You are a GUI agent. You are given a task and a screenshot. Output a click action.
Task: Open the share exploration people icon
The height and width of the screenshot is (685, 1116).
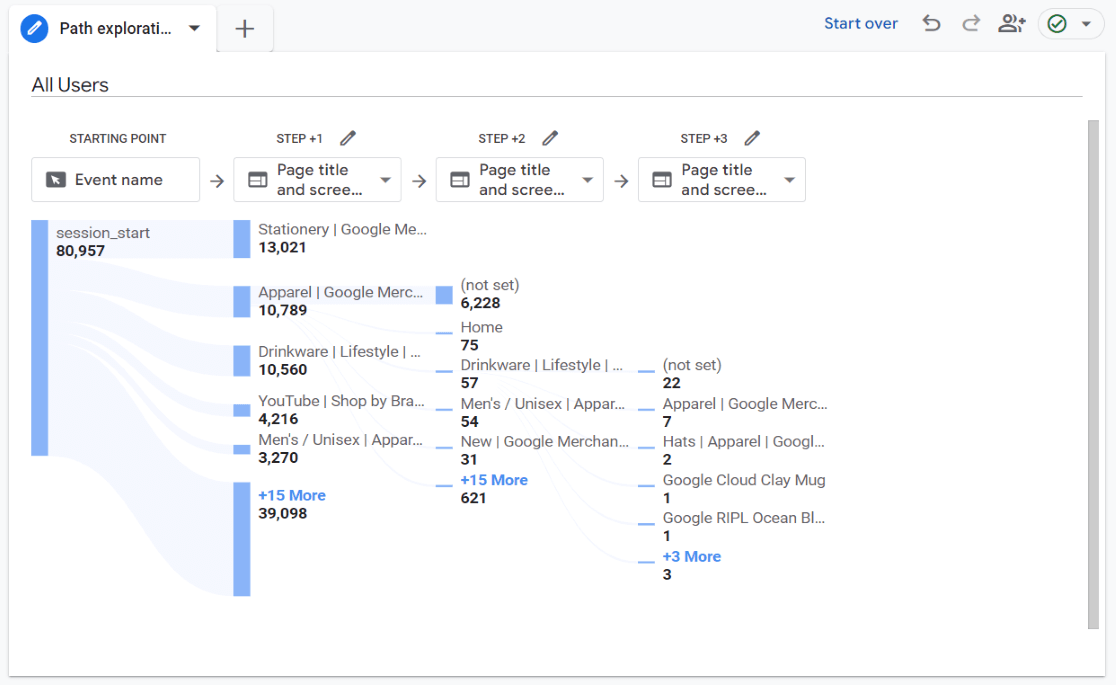(x=1011, y=24)
